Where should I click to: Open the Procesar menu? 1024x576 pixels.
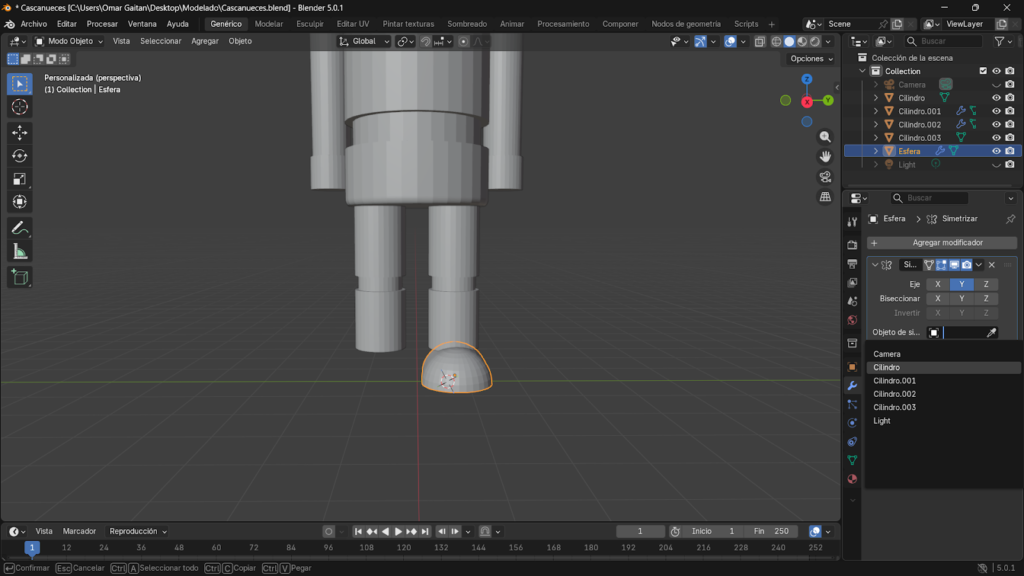(x=102, y=23)
